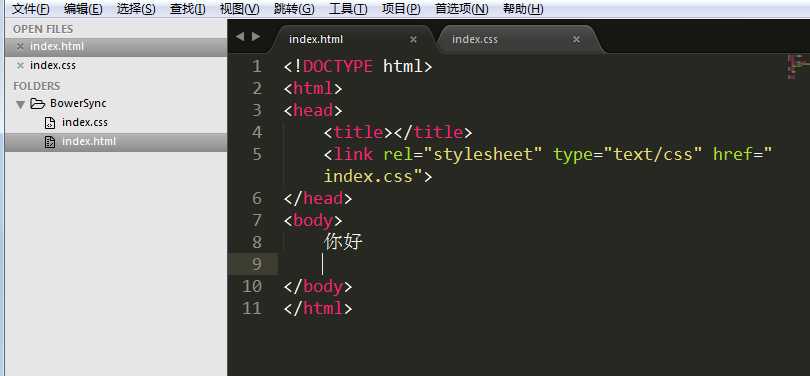Close index.html in the Open Files list

tap(20, 46)
